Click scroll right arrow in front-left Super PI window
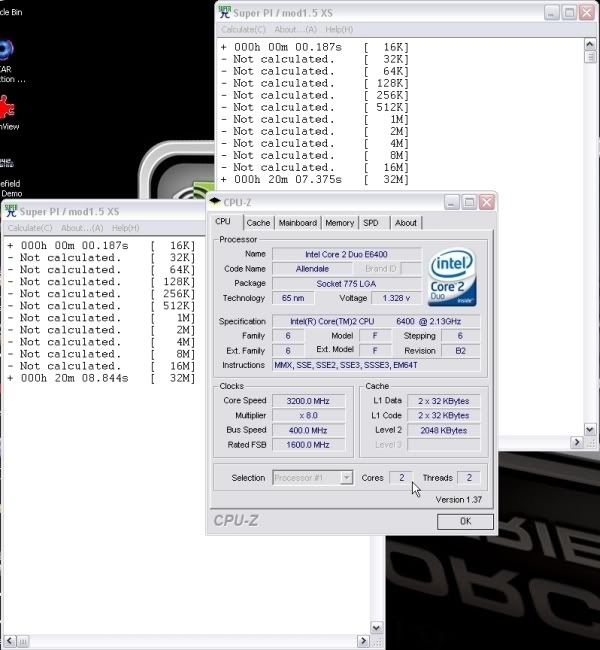This screenshot has height=650, width=600. point(363,641)
